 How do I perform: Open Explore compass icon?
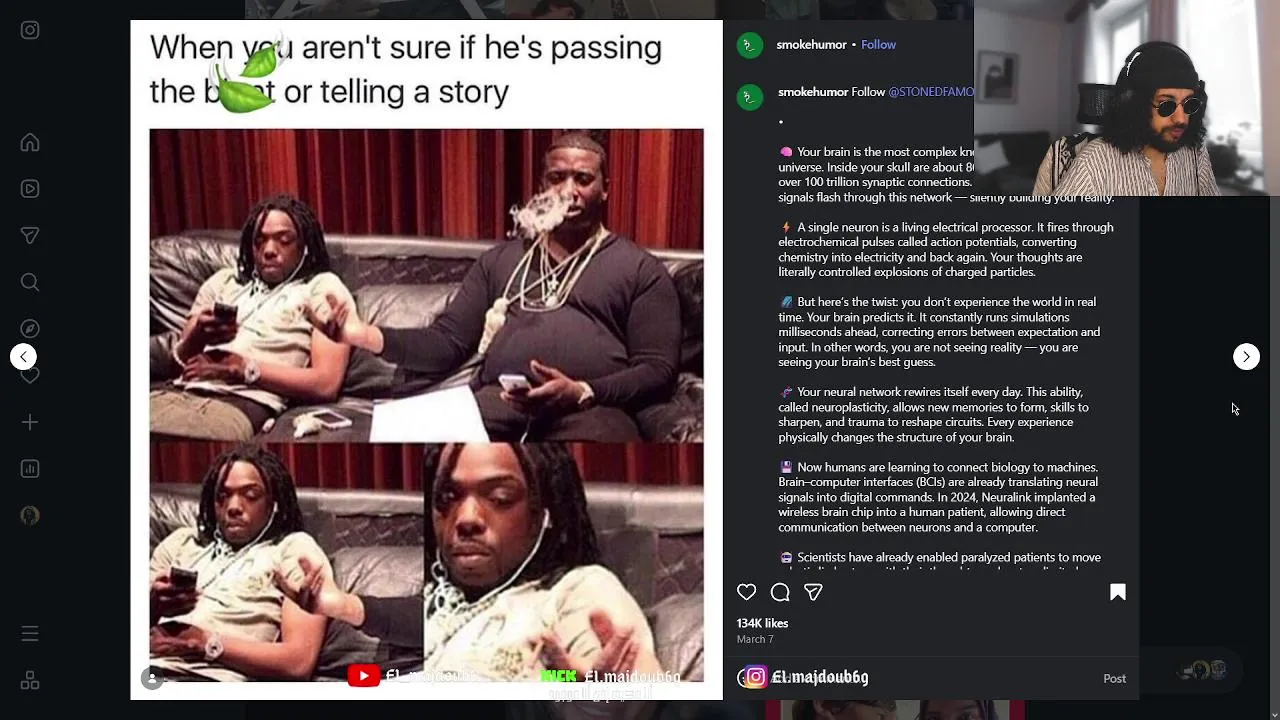(x=30, y=329)
